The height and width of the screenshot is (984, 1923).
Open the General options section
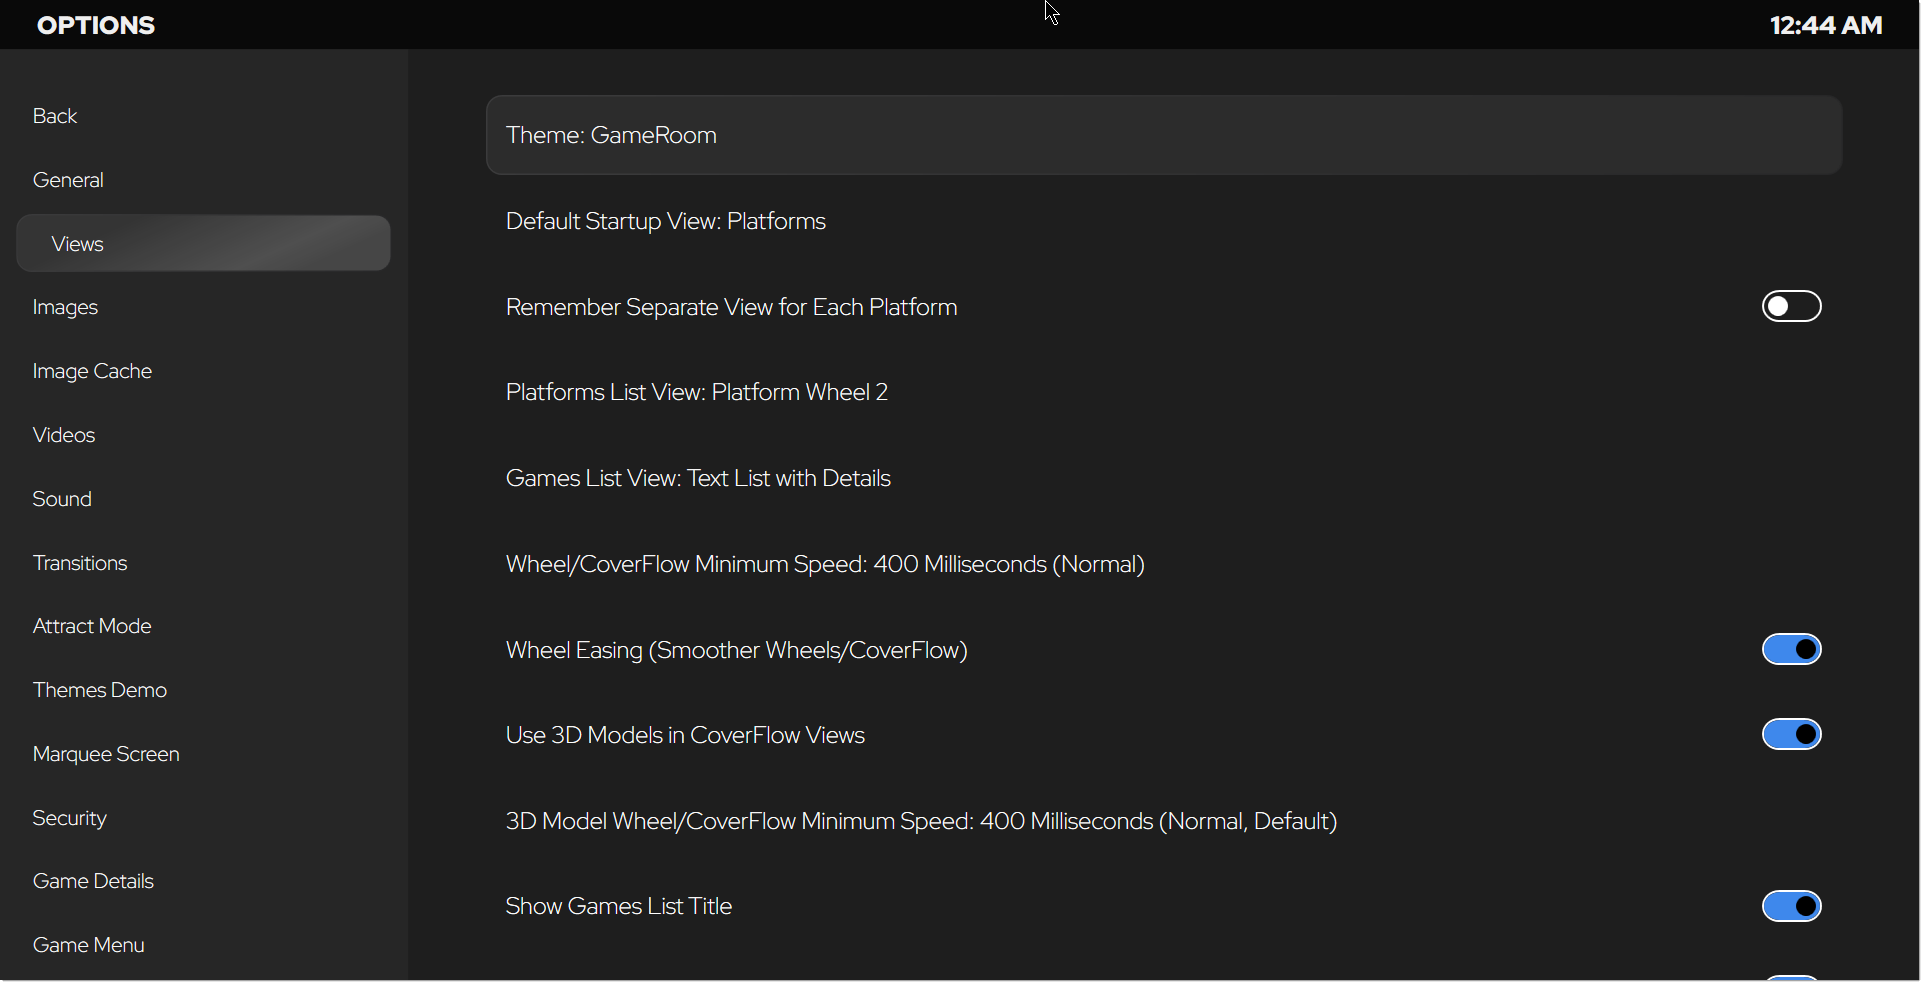68,180
